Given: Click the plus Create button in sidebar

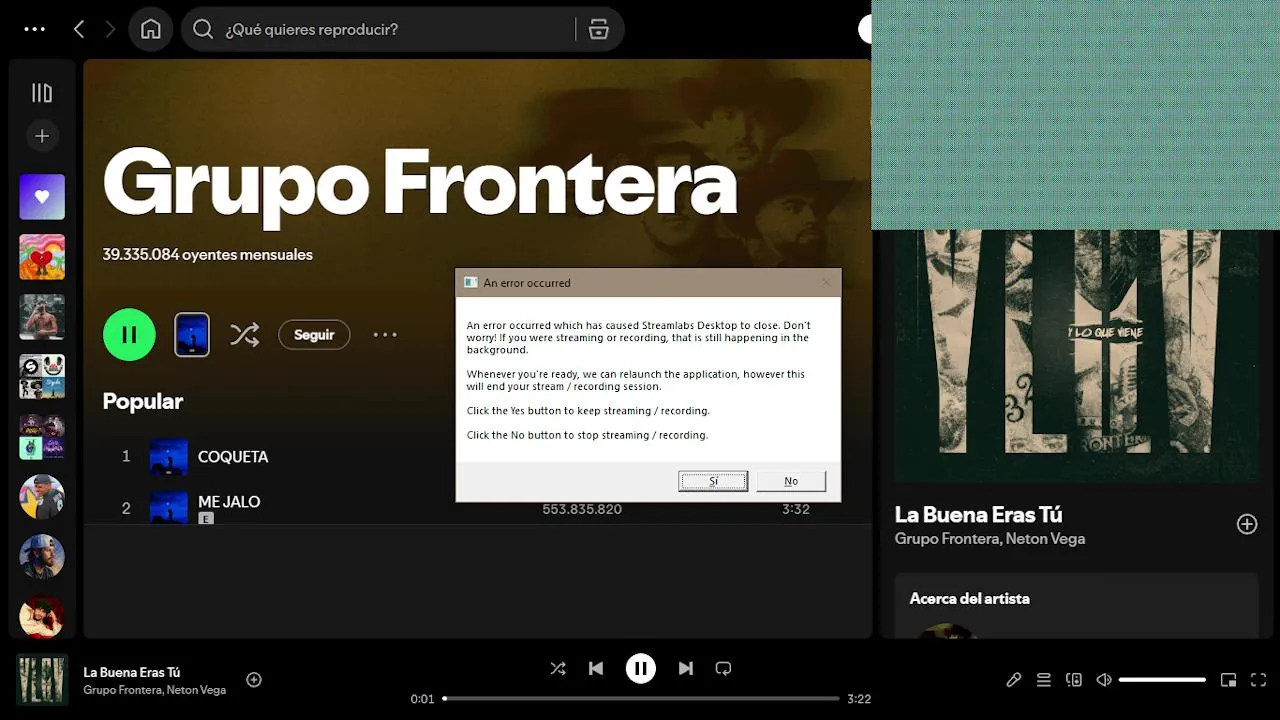Looking at the screenshot, I should tap(42, 136).
